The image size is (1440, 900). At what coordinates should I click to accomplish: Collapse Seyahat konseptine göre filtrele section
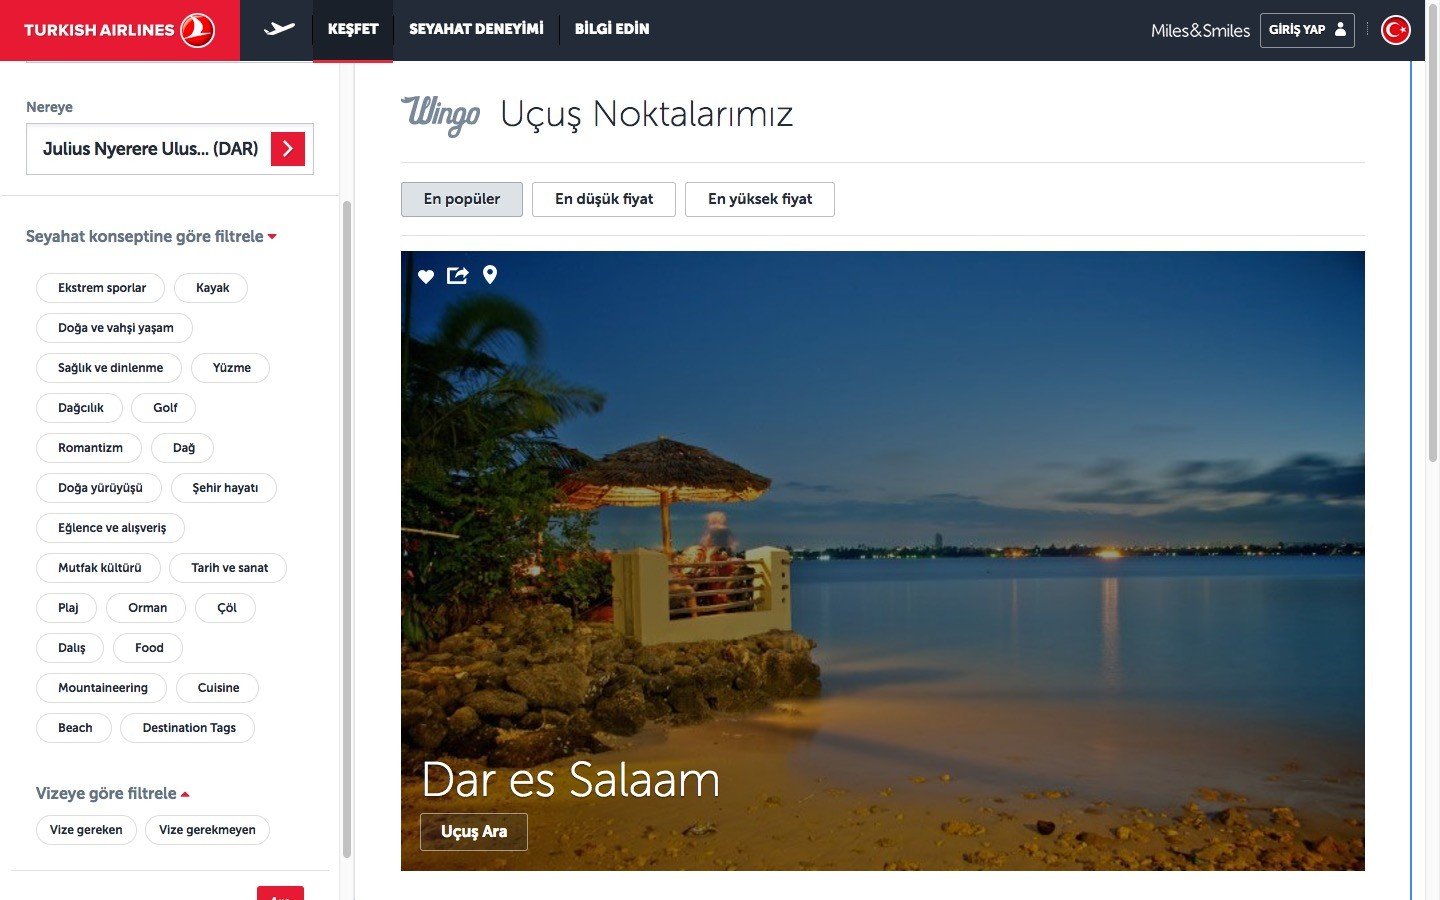151,237
